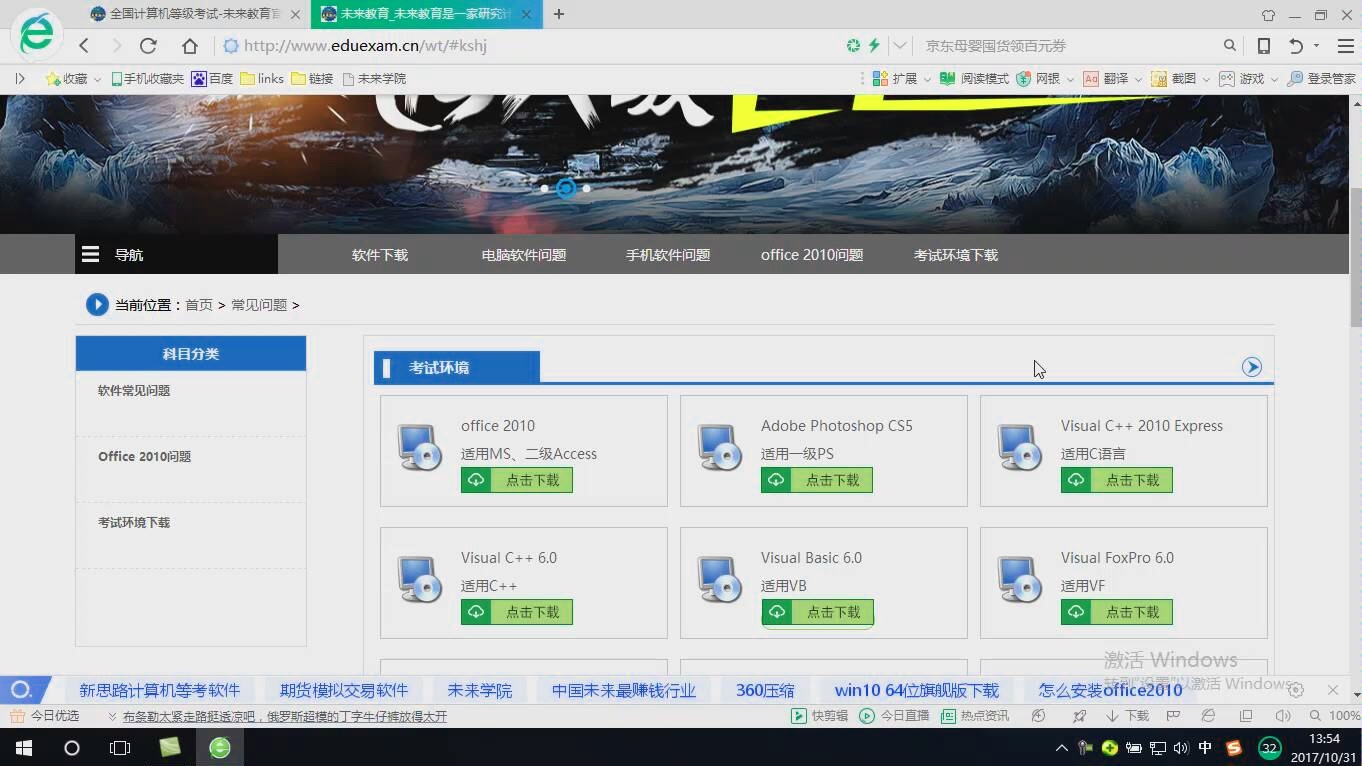Adjust the 100% page zoom control
Image resolution: width=1362 pixels, height=766 pixels.
[x=1341, y=716]
